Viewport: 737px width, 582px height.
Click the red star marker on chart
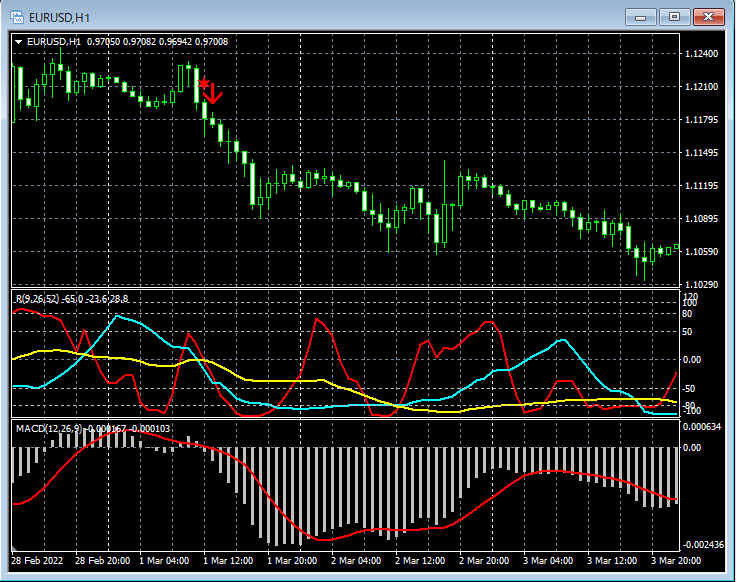point(203,84)
